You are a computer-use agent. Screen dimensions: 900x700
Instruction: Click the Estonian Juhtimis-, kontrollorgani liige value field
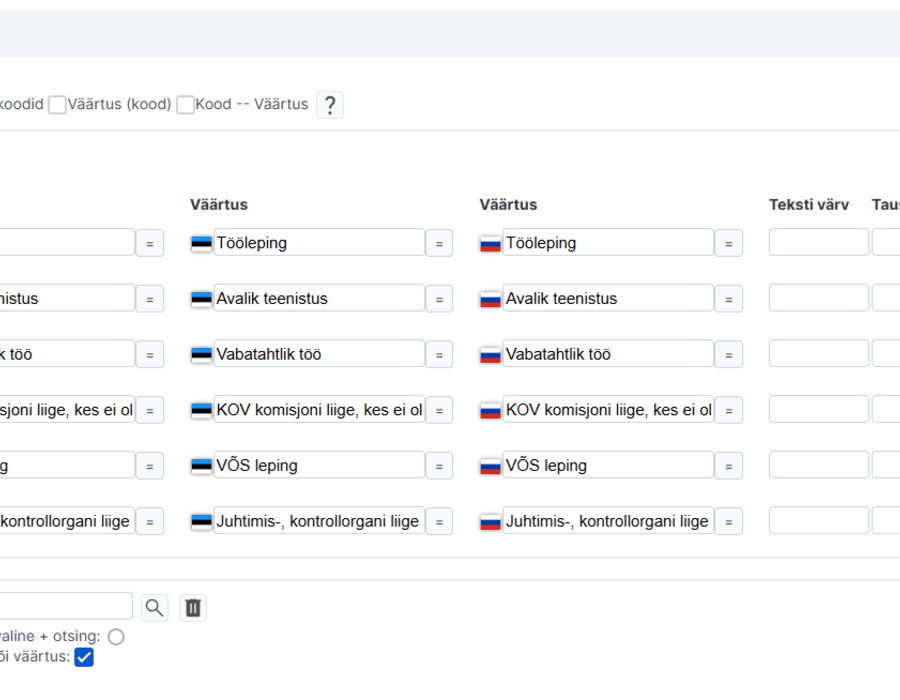click(x=319, y=520)
